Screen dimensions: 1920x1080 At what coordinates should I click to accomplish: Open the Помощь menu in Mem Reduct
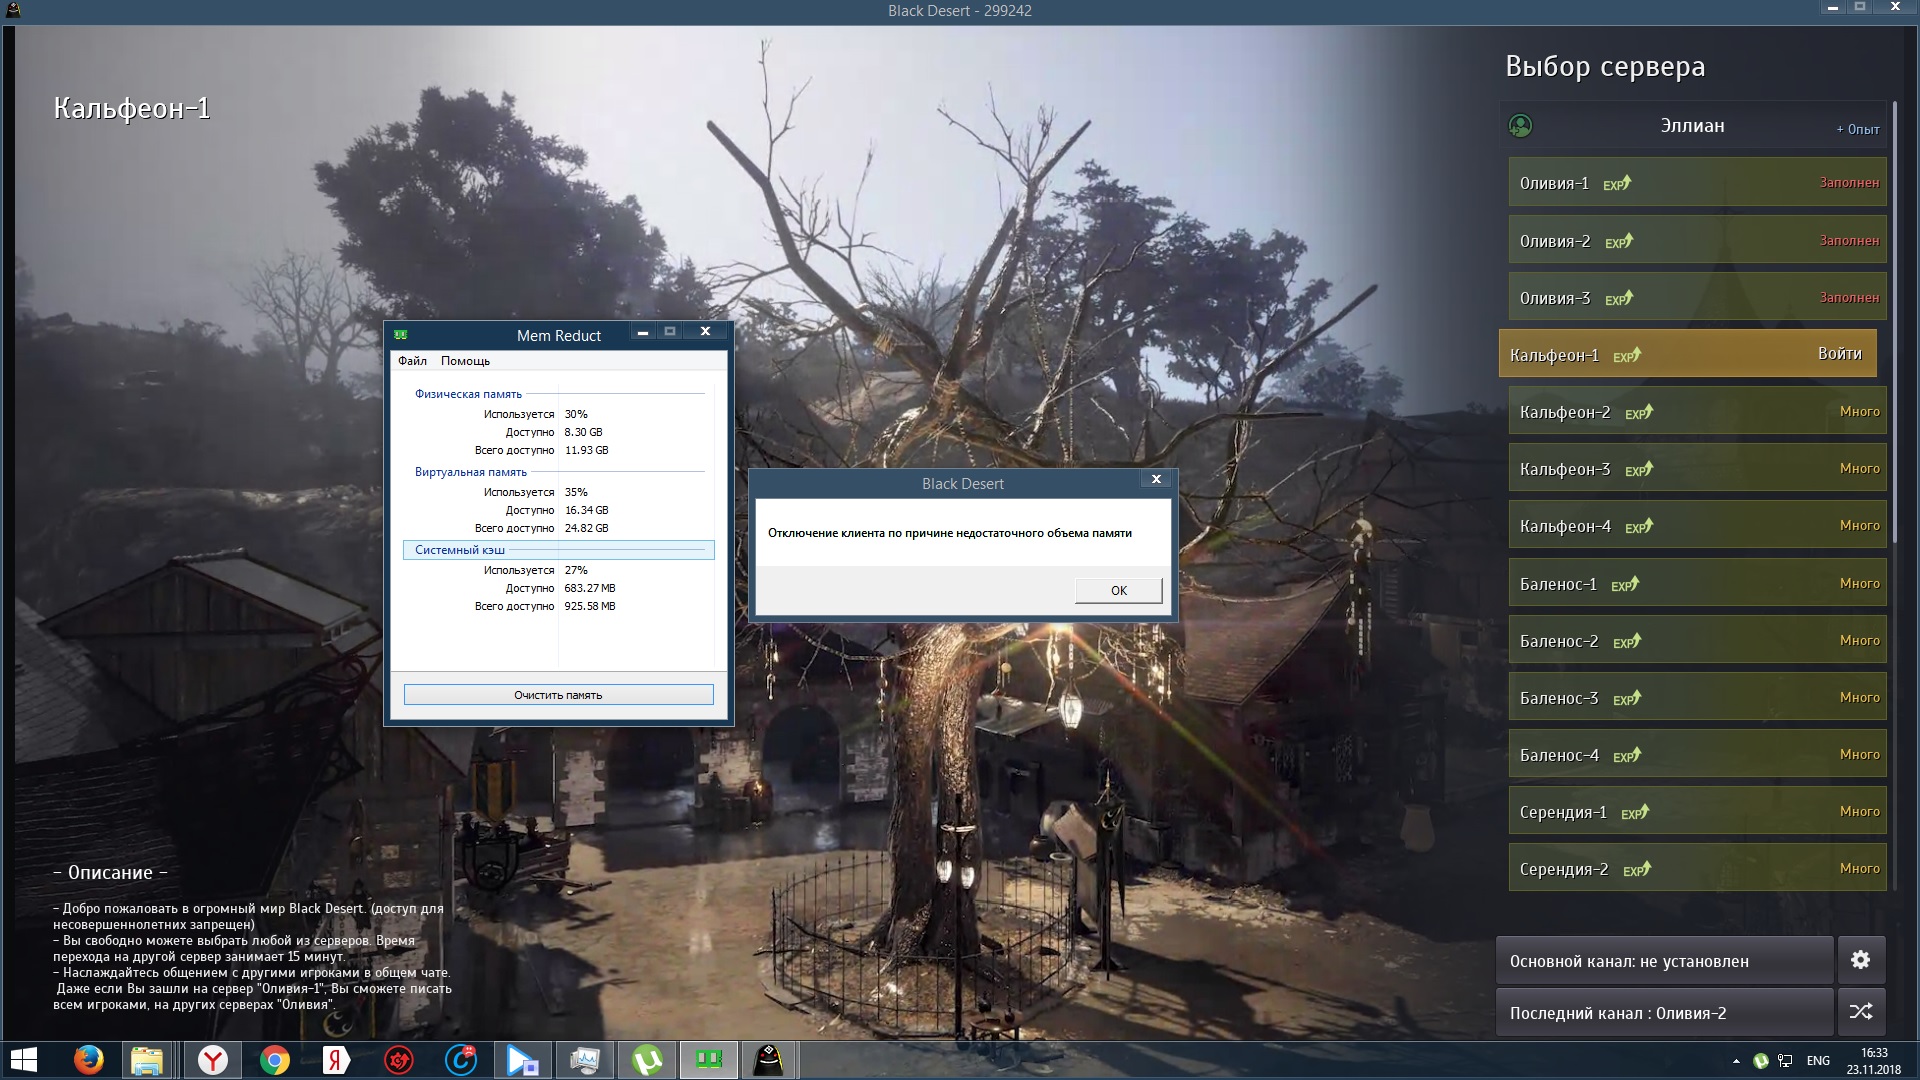coord(465,361)
